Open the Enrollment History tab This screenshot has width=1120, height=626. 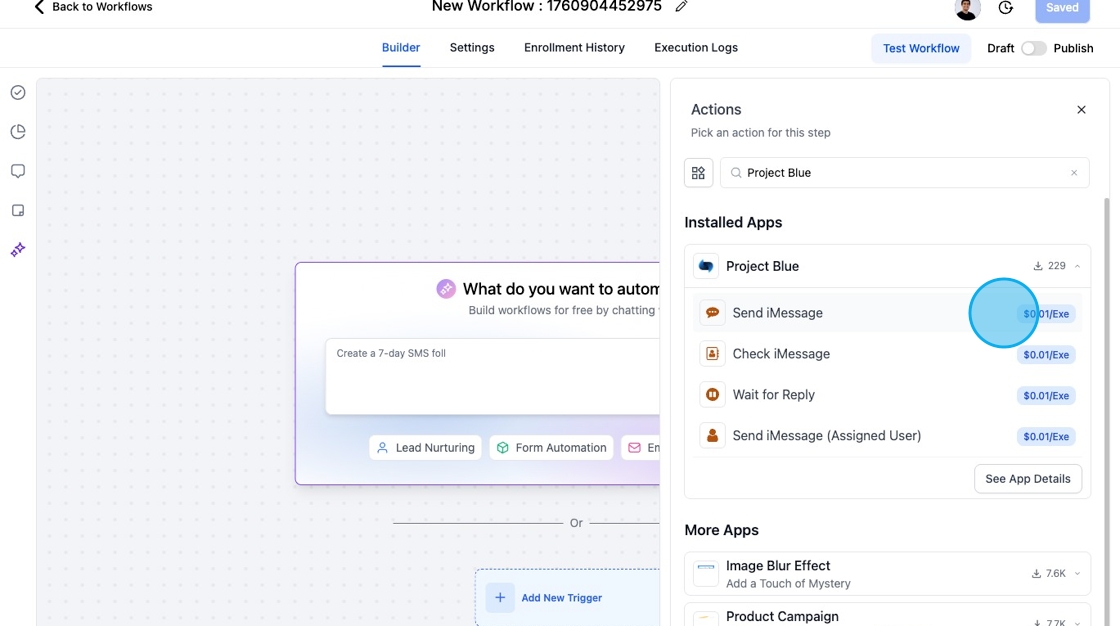[x=574, y=47]
